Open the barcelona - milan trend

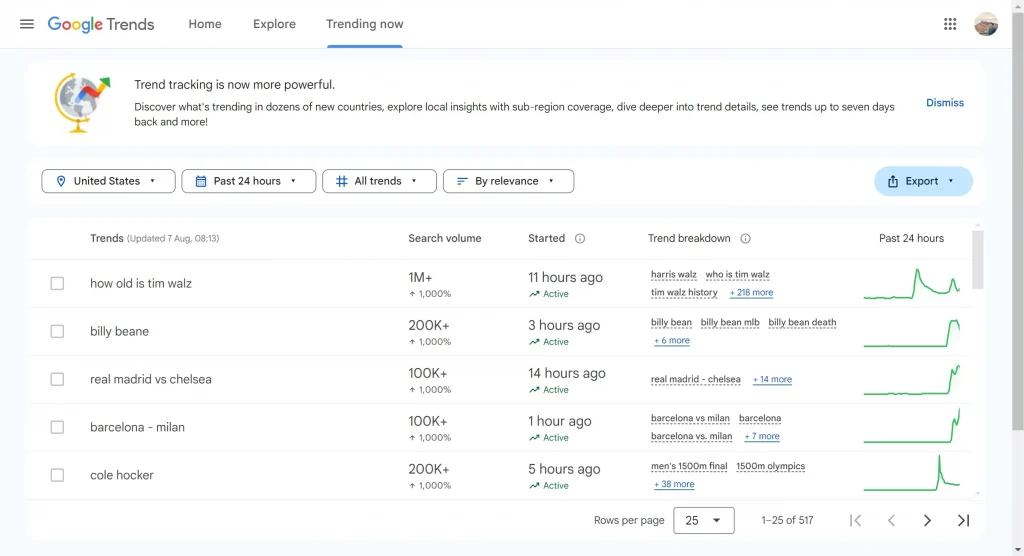tap(137, 427)
